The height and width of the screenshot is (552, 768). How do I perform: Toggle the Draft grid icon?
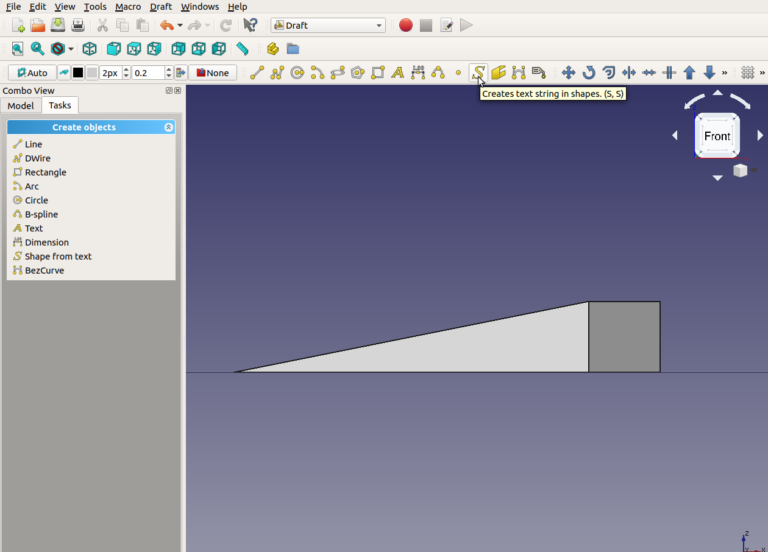747,73
